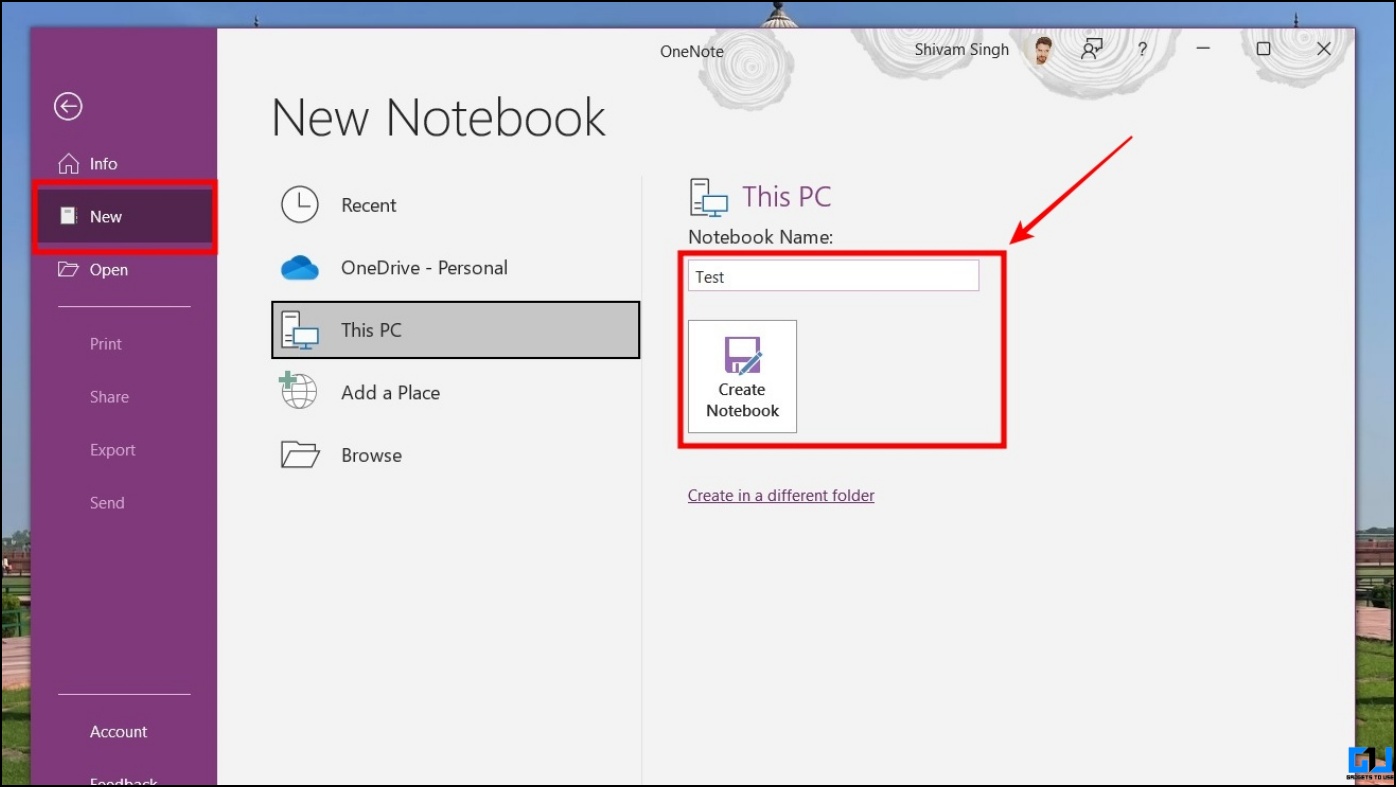
Task: Close the OneNote window
Action: (x=1324, y=49)
